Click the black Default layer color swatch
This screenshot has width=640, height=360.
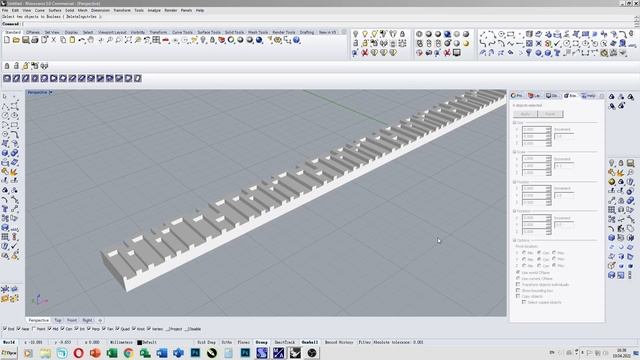click(x=139, y=342)
